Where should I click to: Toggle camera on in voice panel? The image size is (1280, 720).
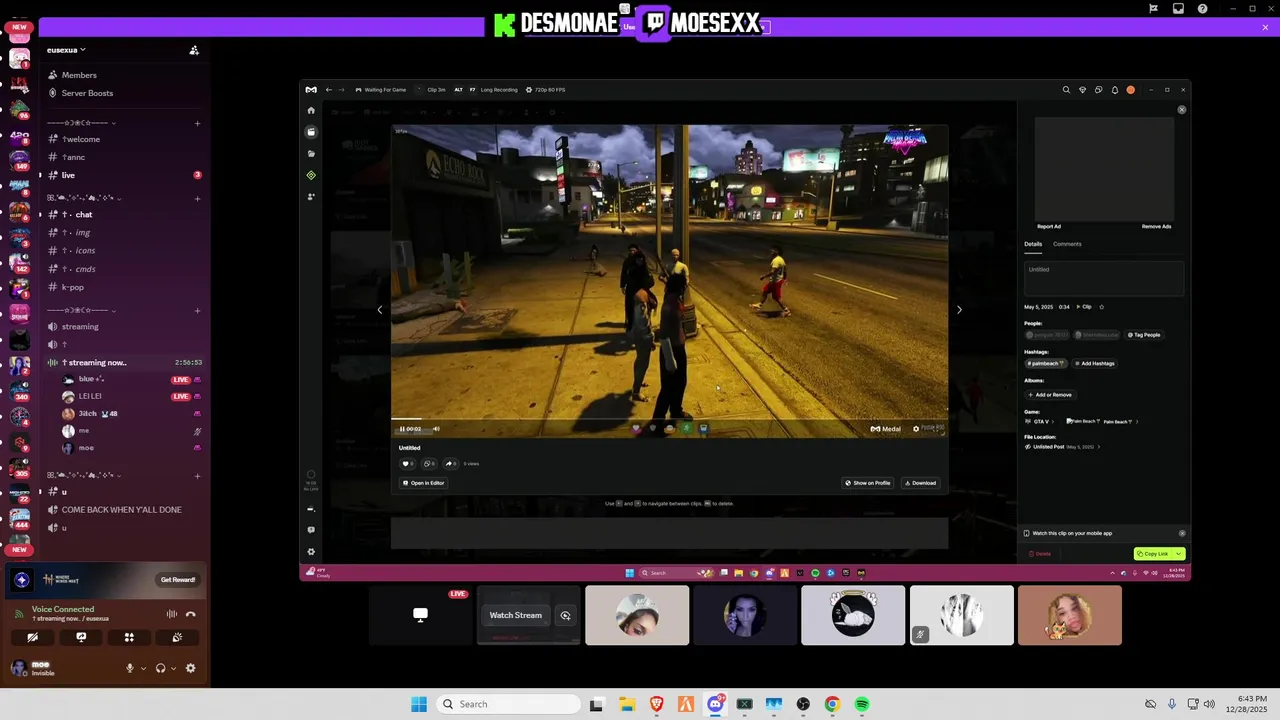tap(33, 637)
